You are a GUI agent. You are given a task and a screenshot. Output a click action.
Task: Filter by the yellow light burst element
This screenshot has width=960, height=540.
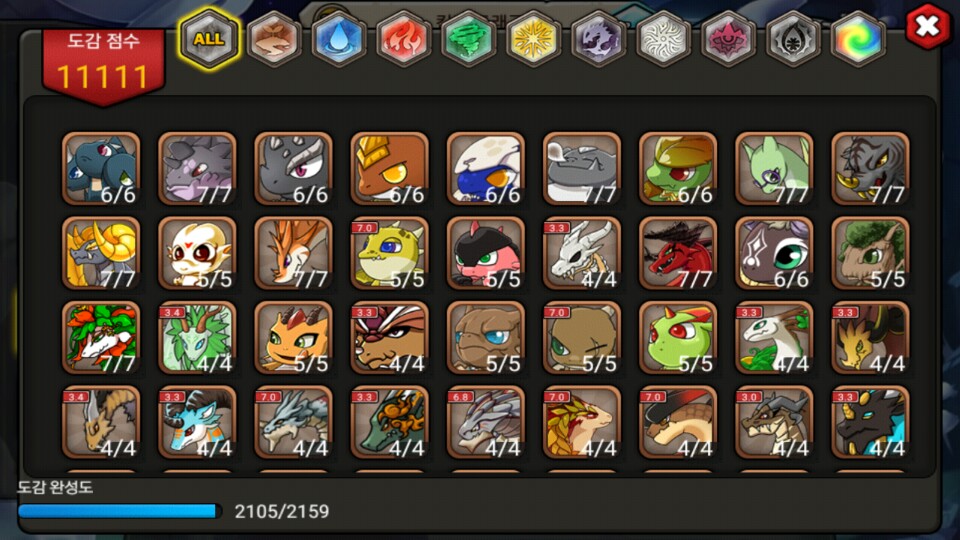pos(533,39)
